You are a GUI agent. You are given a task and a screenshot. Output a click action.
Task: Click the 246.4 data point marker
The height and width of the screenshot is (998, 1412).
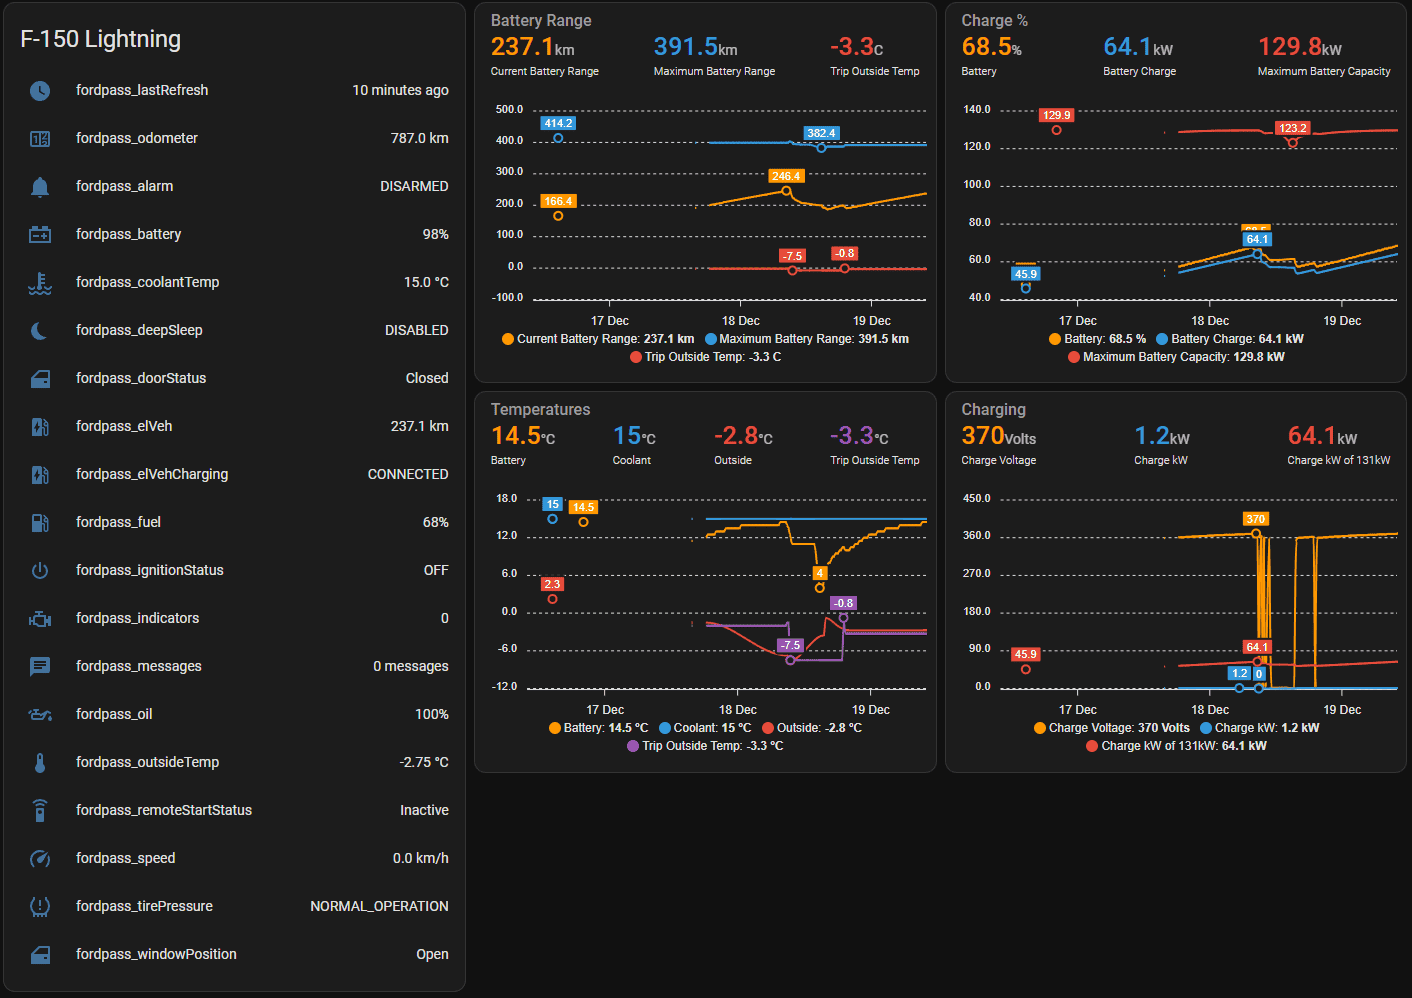[786, 191]
